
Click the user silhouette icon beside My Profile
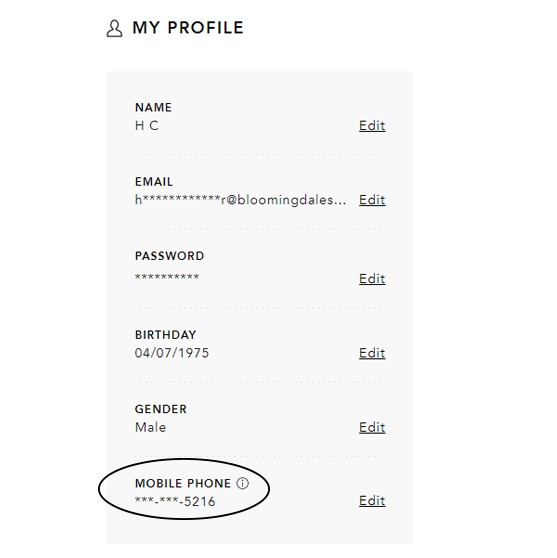coord(114,28)
